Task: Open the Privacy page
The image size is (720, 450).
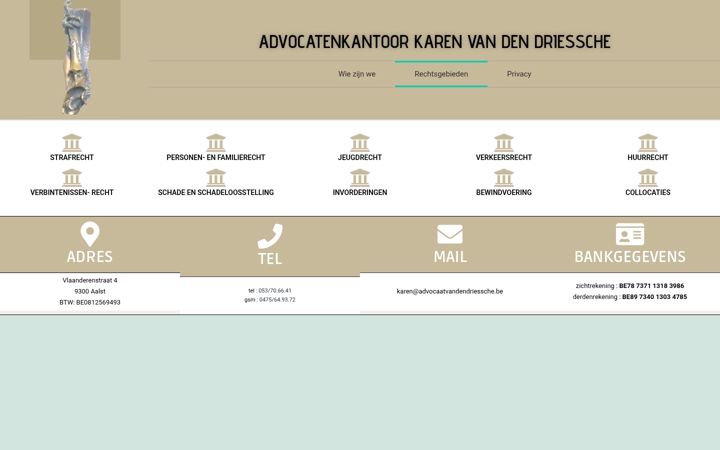Action: click(519, 74)
